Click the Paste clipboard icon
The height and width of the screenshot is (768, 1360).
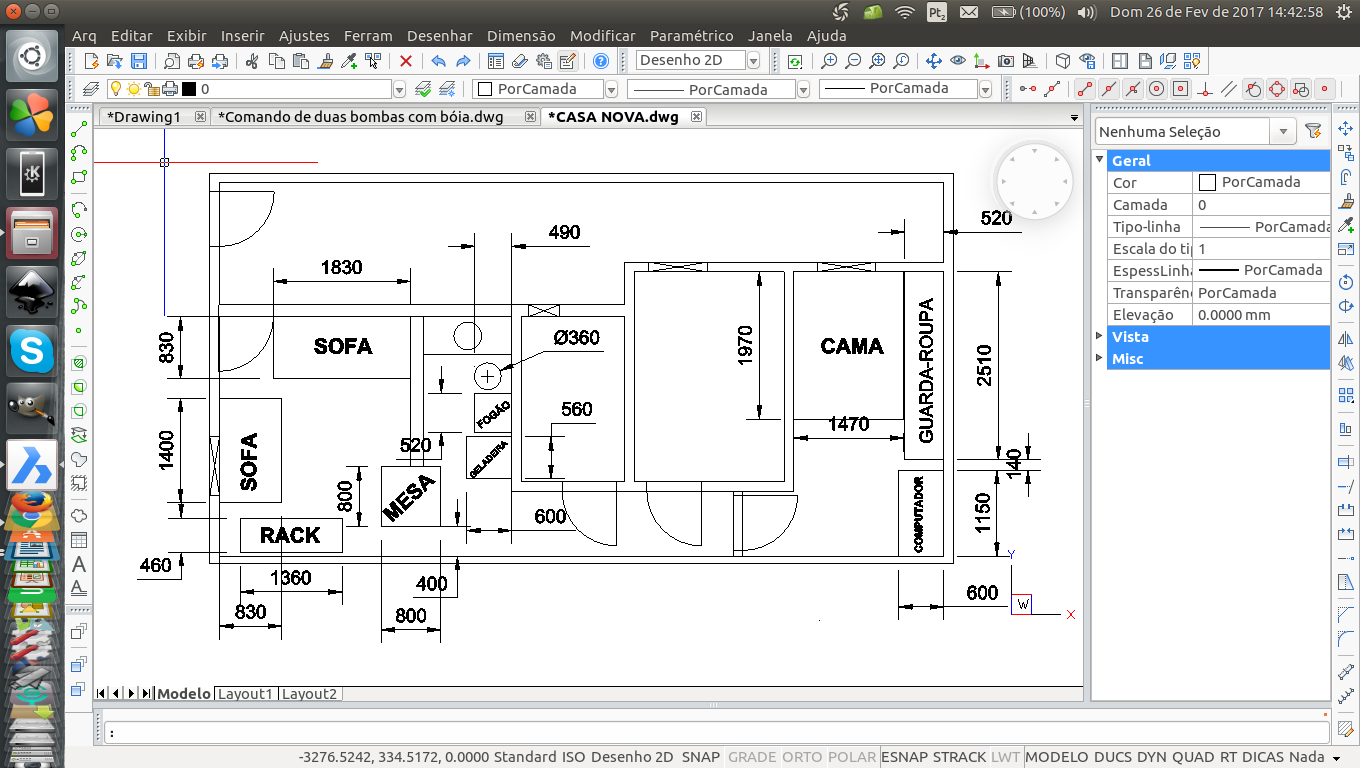301,61
